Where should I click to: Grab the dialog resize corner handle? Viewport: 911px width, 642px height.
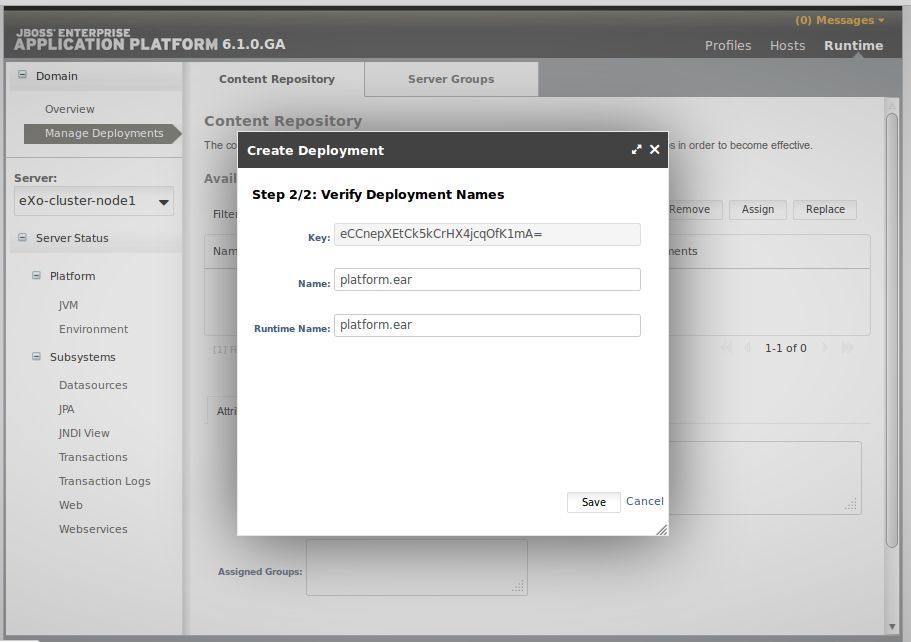pos(662,529)
